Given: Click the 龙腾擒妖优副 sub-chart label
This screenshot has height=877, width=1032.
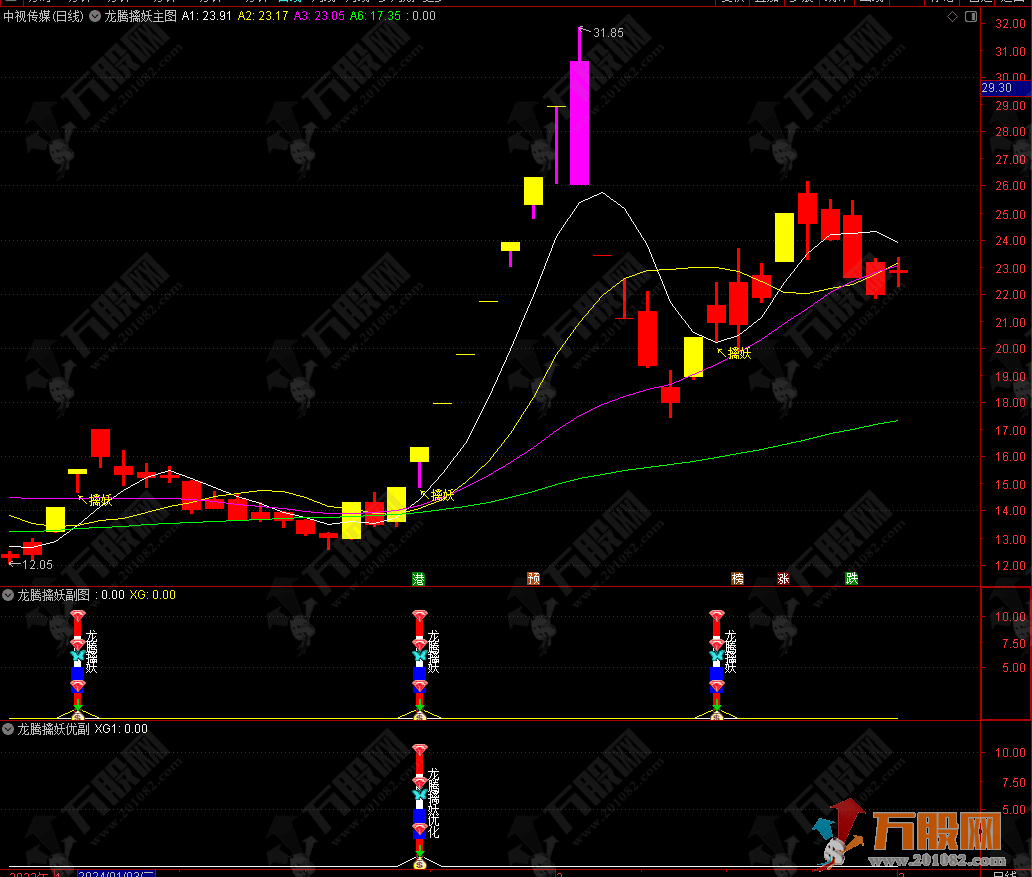Looking at the screenshot, I should click(x=53, y=729).
